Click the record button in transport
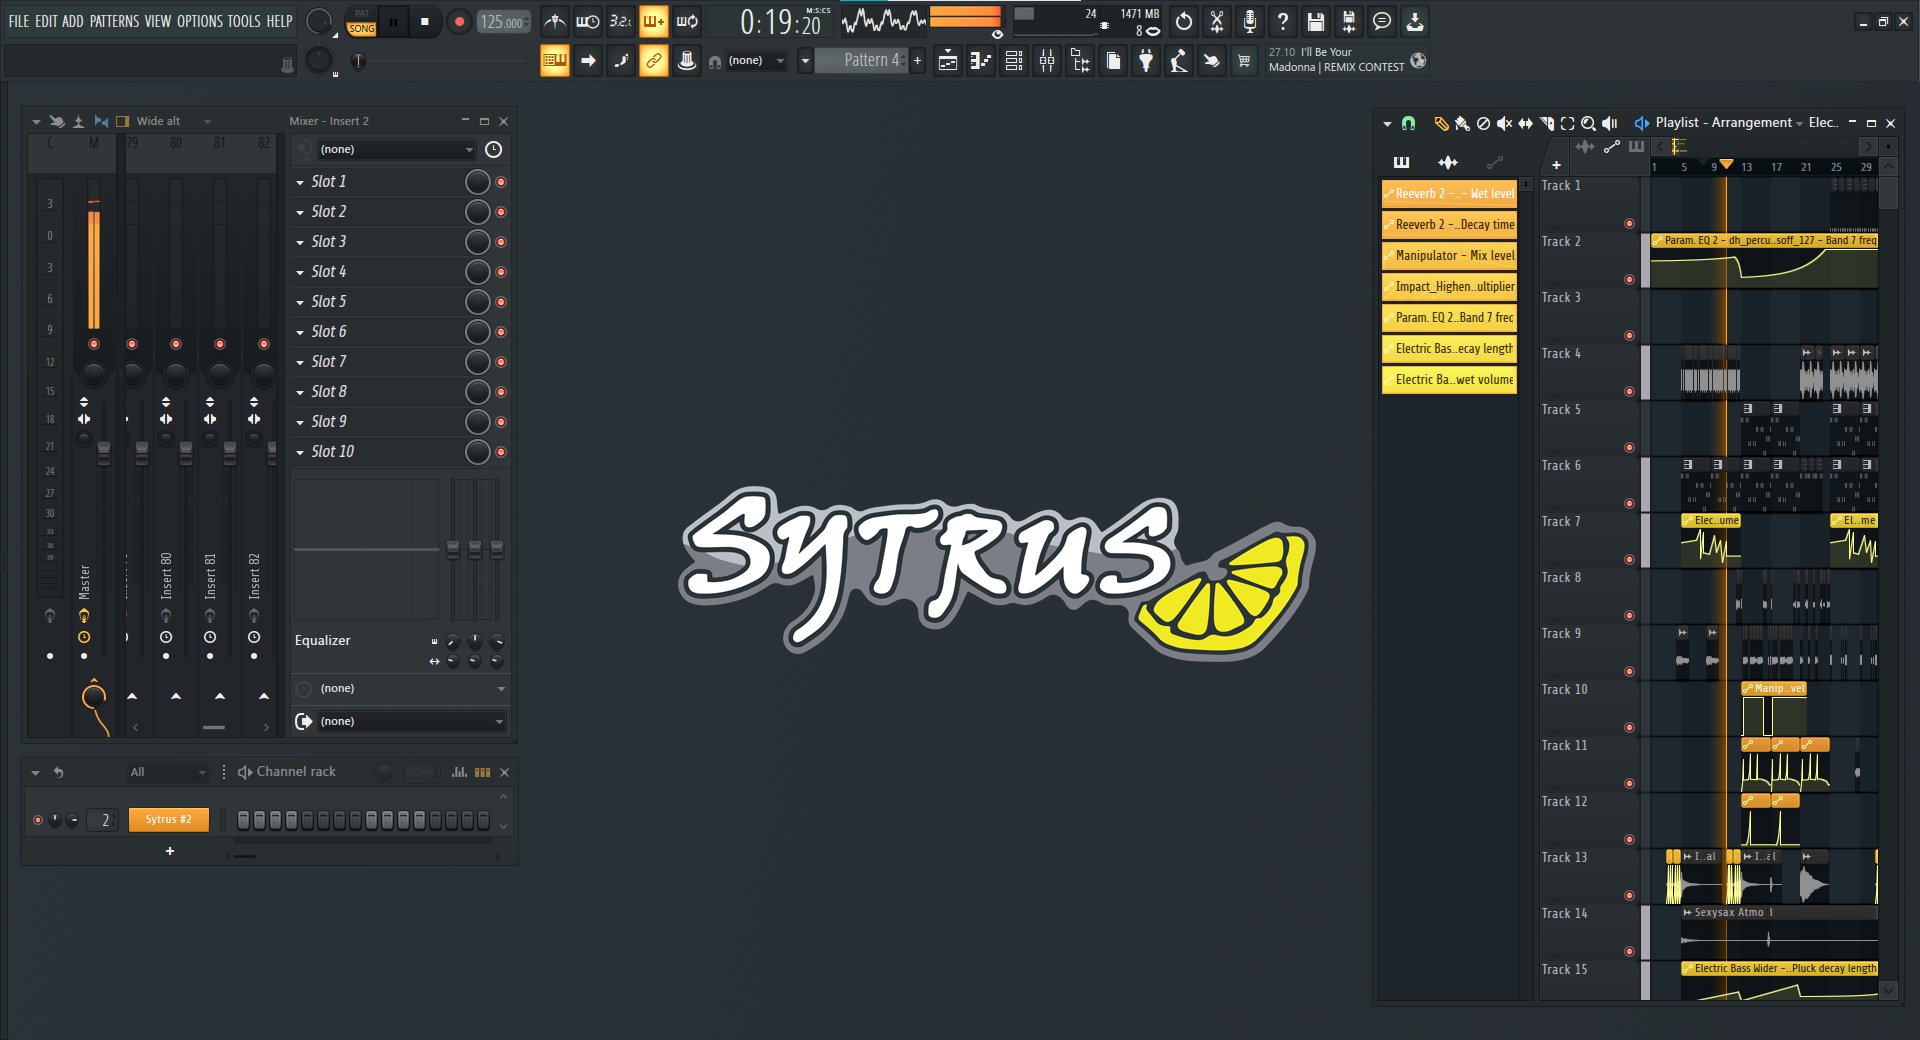This screenshot has width=1920, height=1040. tap(459, 21)
